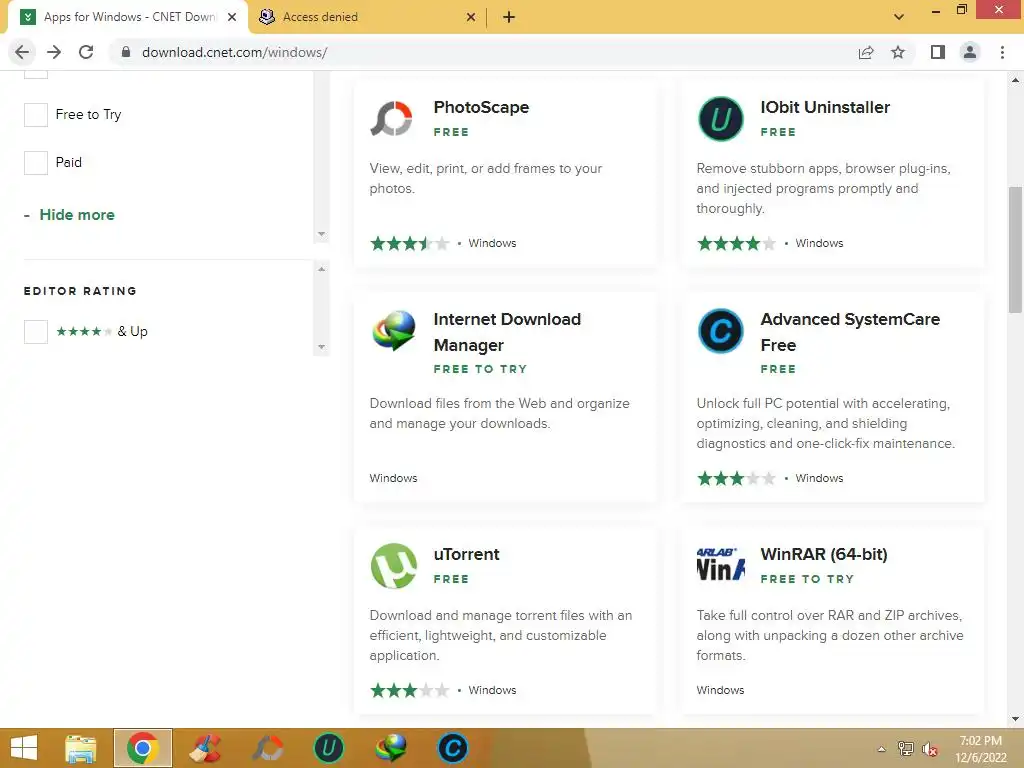This screenshot has height=768, width=1024.
Task: Go forward in browser history
Action: point(54,52)
